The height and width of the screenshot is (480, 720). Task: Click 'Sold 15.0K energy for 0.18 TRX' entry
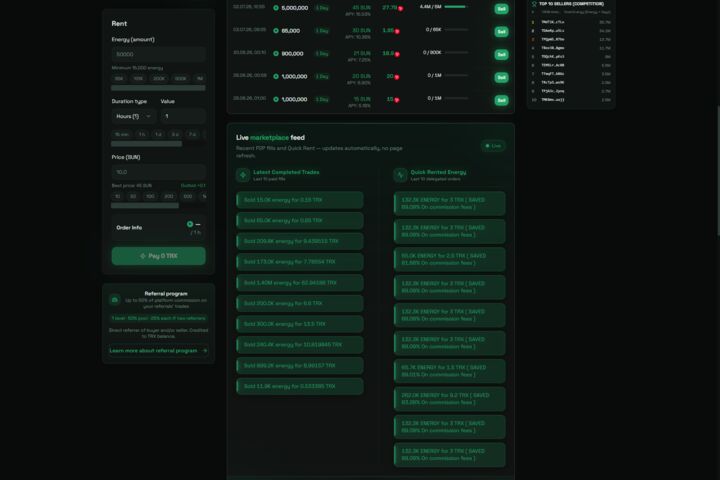pos(300,200)
